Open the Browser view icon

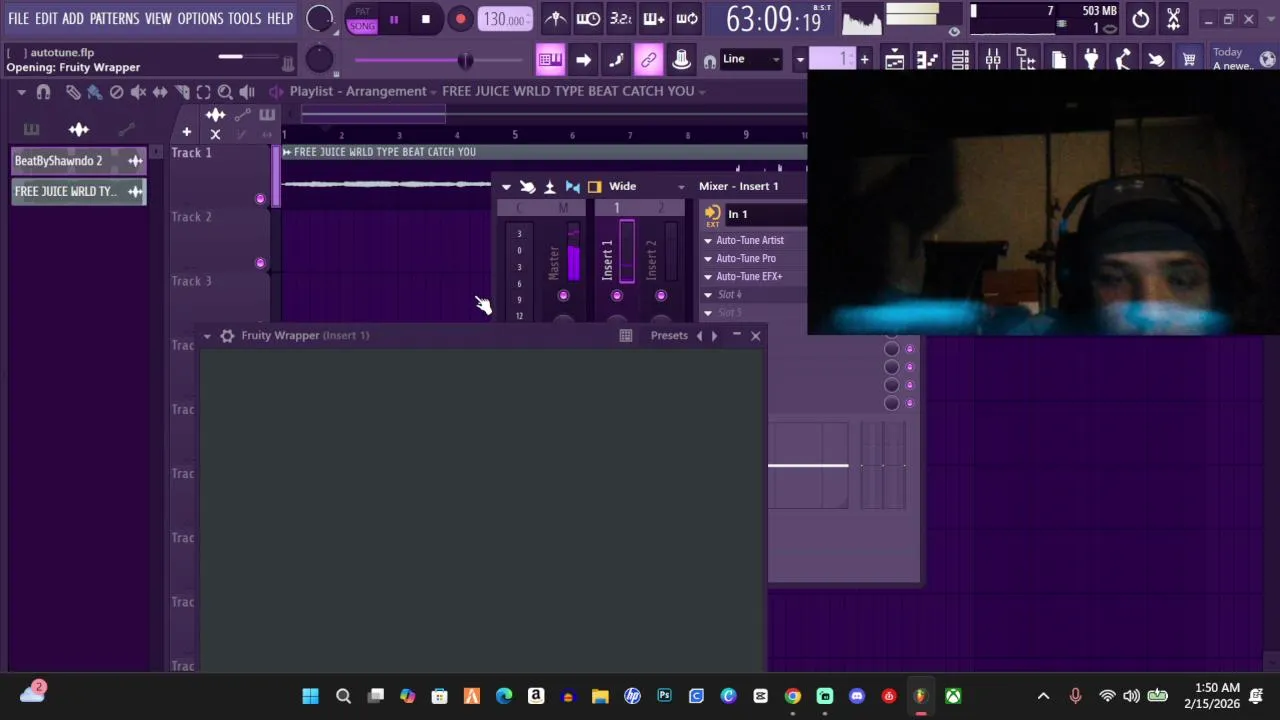point(1026,60)
